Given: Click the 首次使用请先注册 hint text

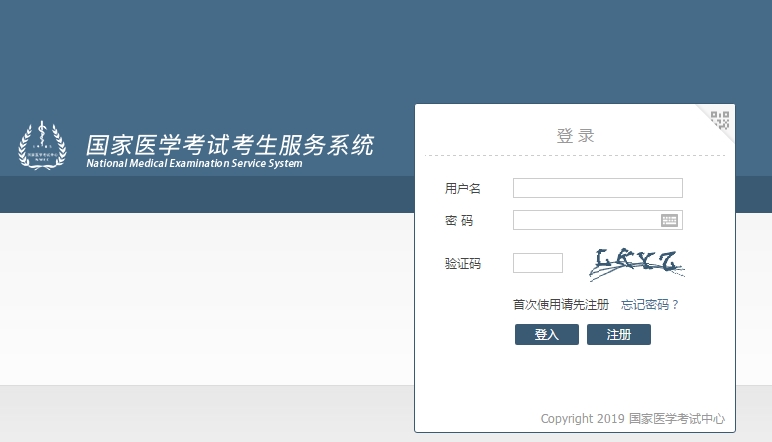Looking at the screenshot, I should pos(560,305).
